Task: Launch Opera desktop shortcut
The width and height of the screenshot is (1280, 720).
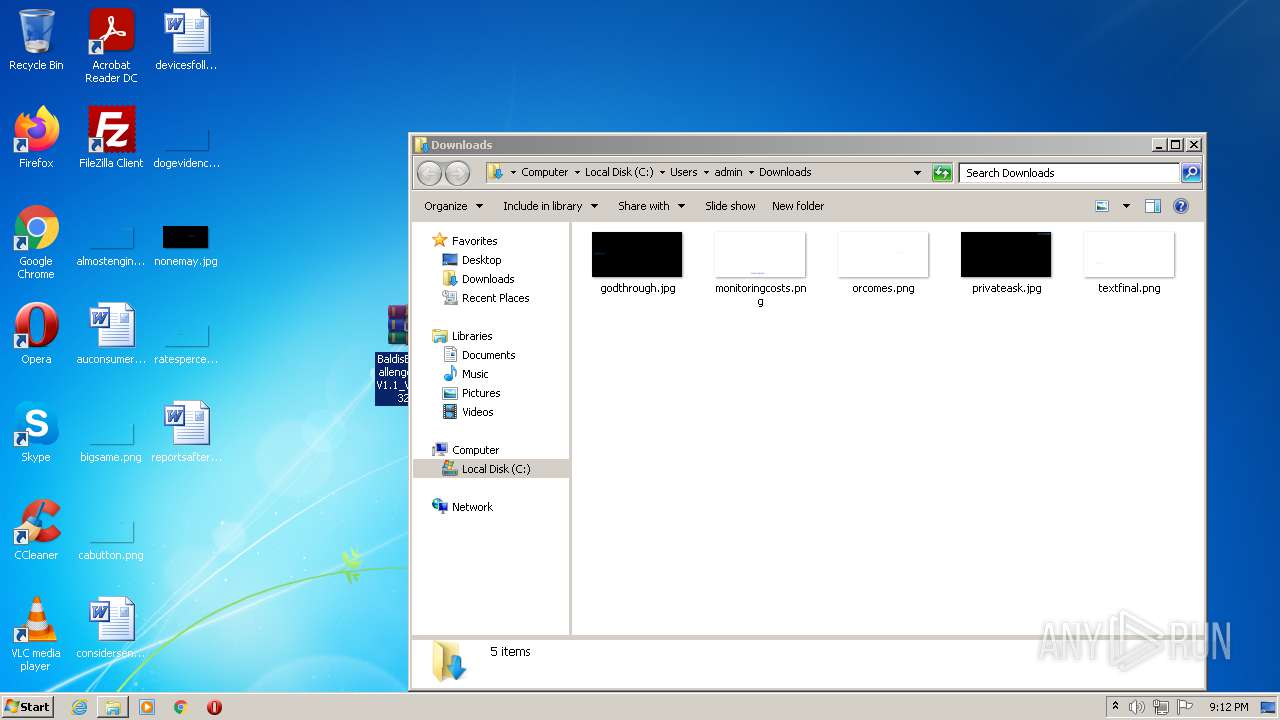Action: tap(36, 333)
